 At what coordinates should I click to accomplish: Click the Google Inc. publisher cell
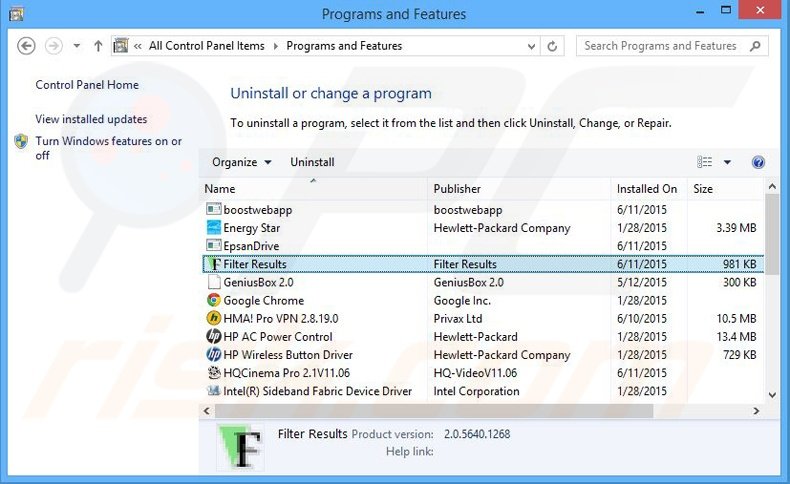click(x=462, y=301)
